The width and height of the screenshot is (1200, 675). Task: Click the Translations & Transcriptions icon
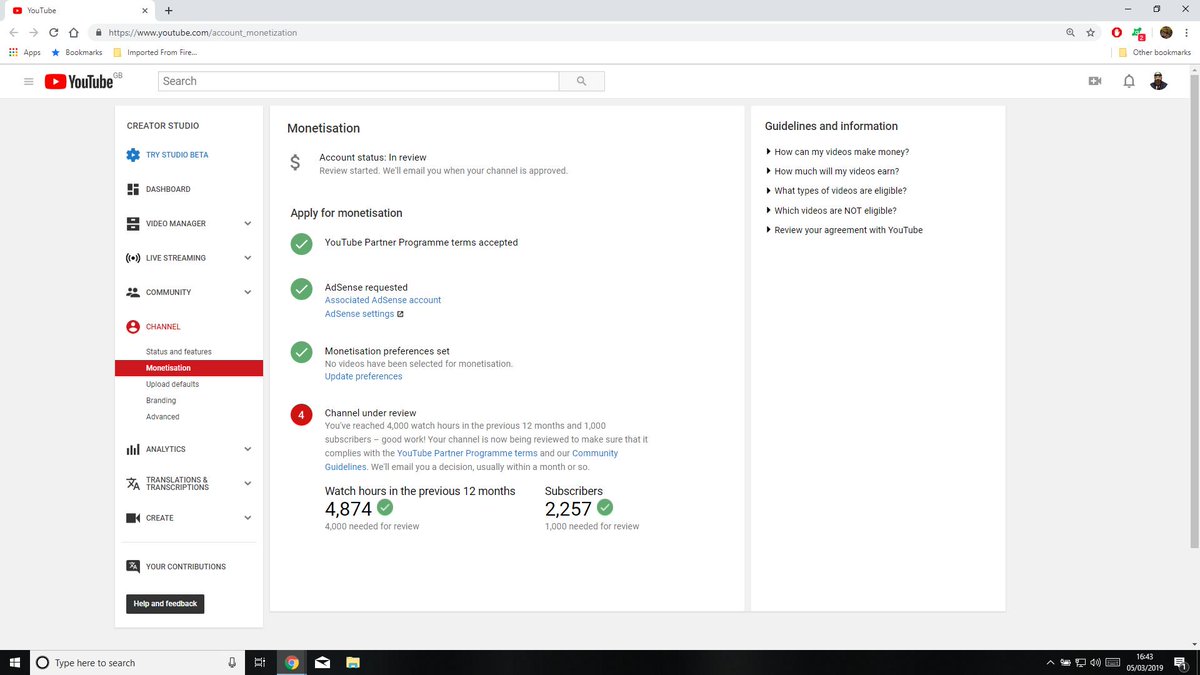click(133, 484)
